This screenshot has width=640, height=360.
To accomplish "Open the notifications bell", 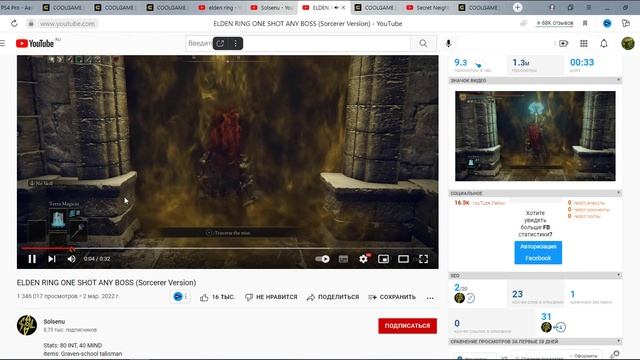I will 604,43.
